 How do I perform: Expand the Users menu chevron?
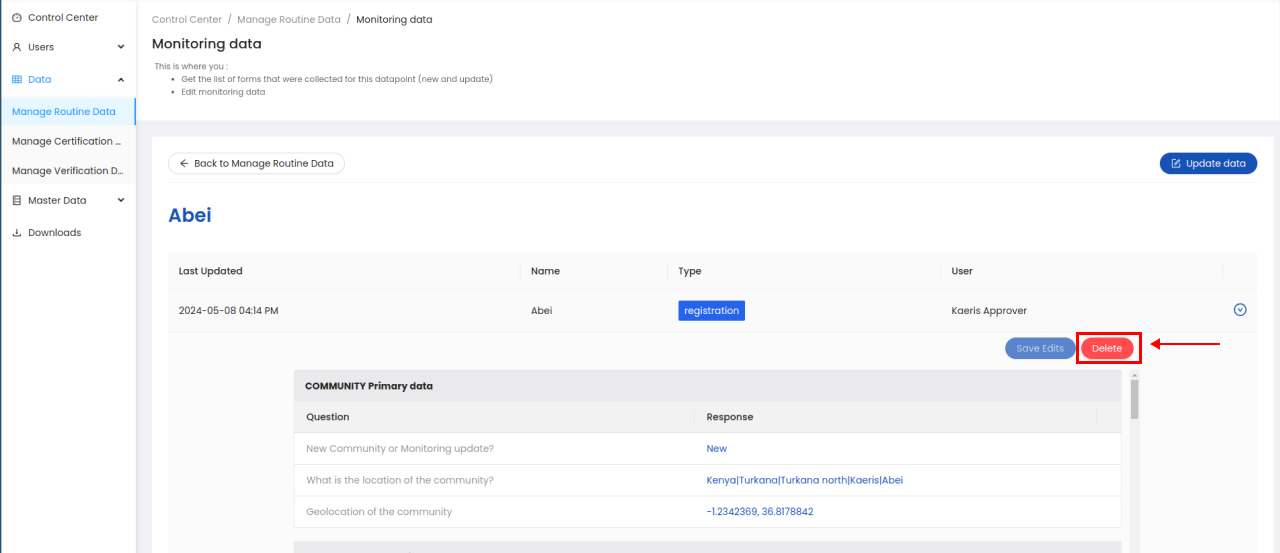(121, 47)
